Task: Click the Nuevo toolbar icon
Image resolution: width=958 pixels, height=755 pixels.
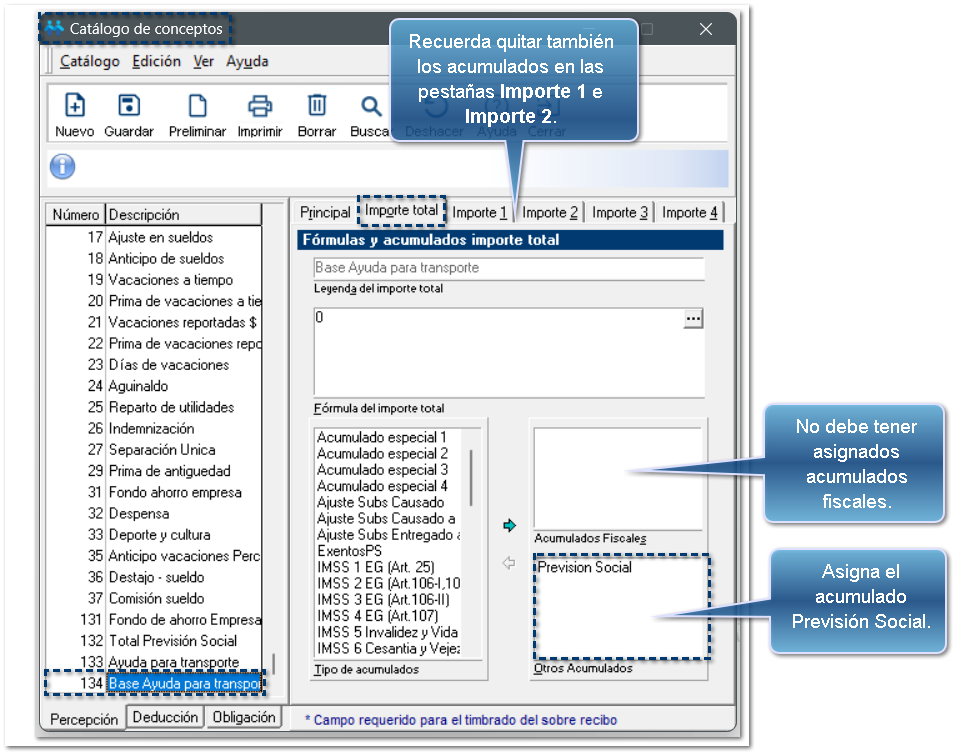Action: (x=74, y=106)
